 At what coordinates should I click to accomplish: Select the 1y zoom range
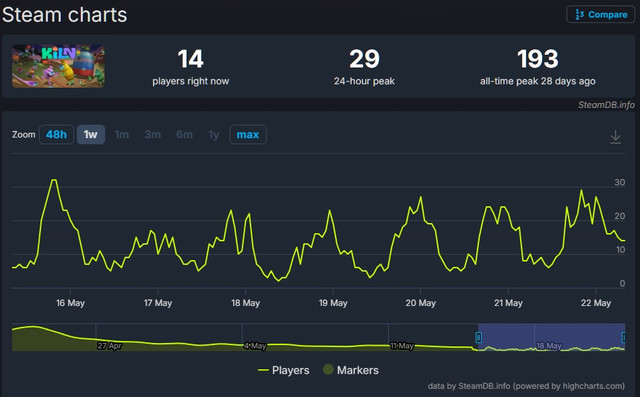coord(214,135)
